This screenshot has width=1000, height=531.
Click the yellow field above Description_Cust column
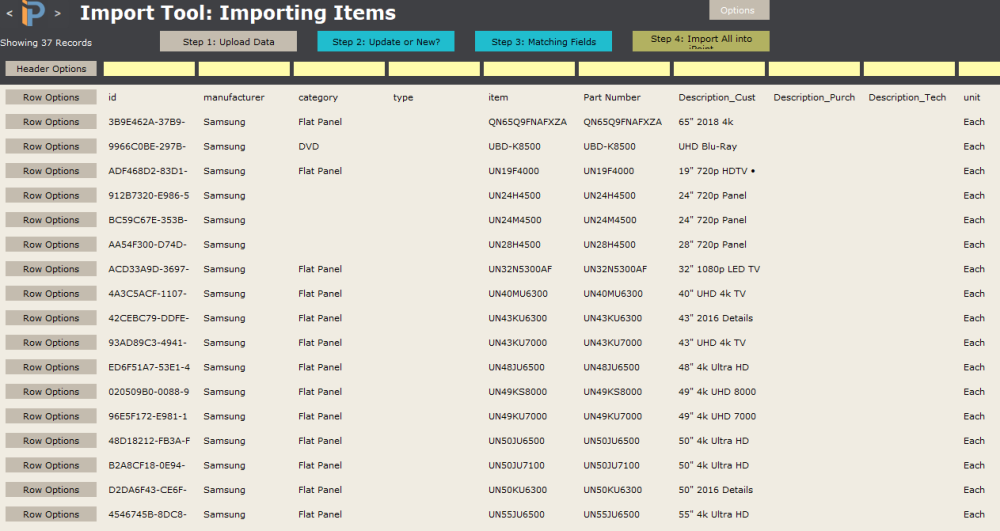coord(719,69)
